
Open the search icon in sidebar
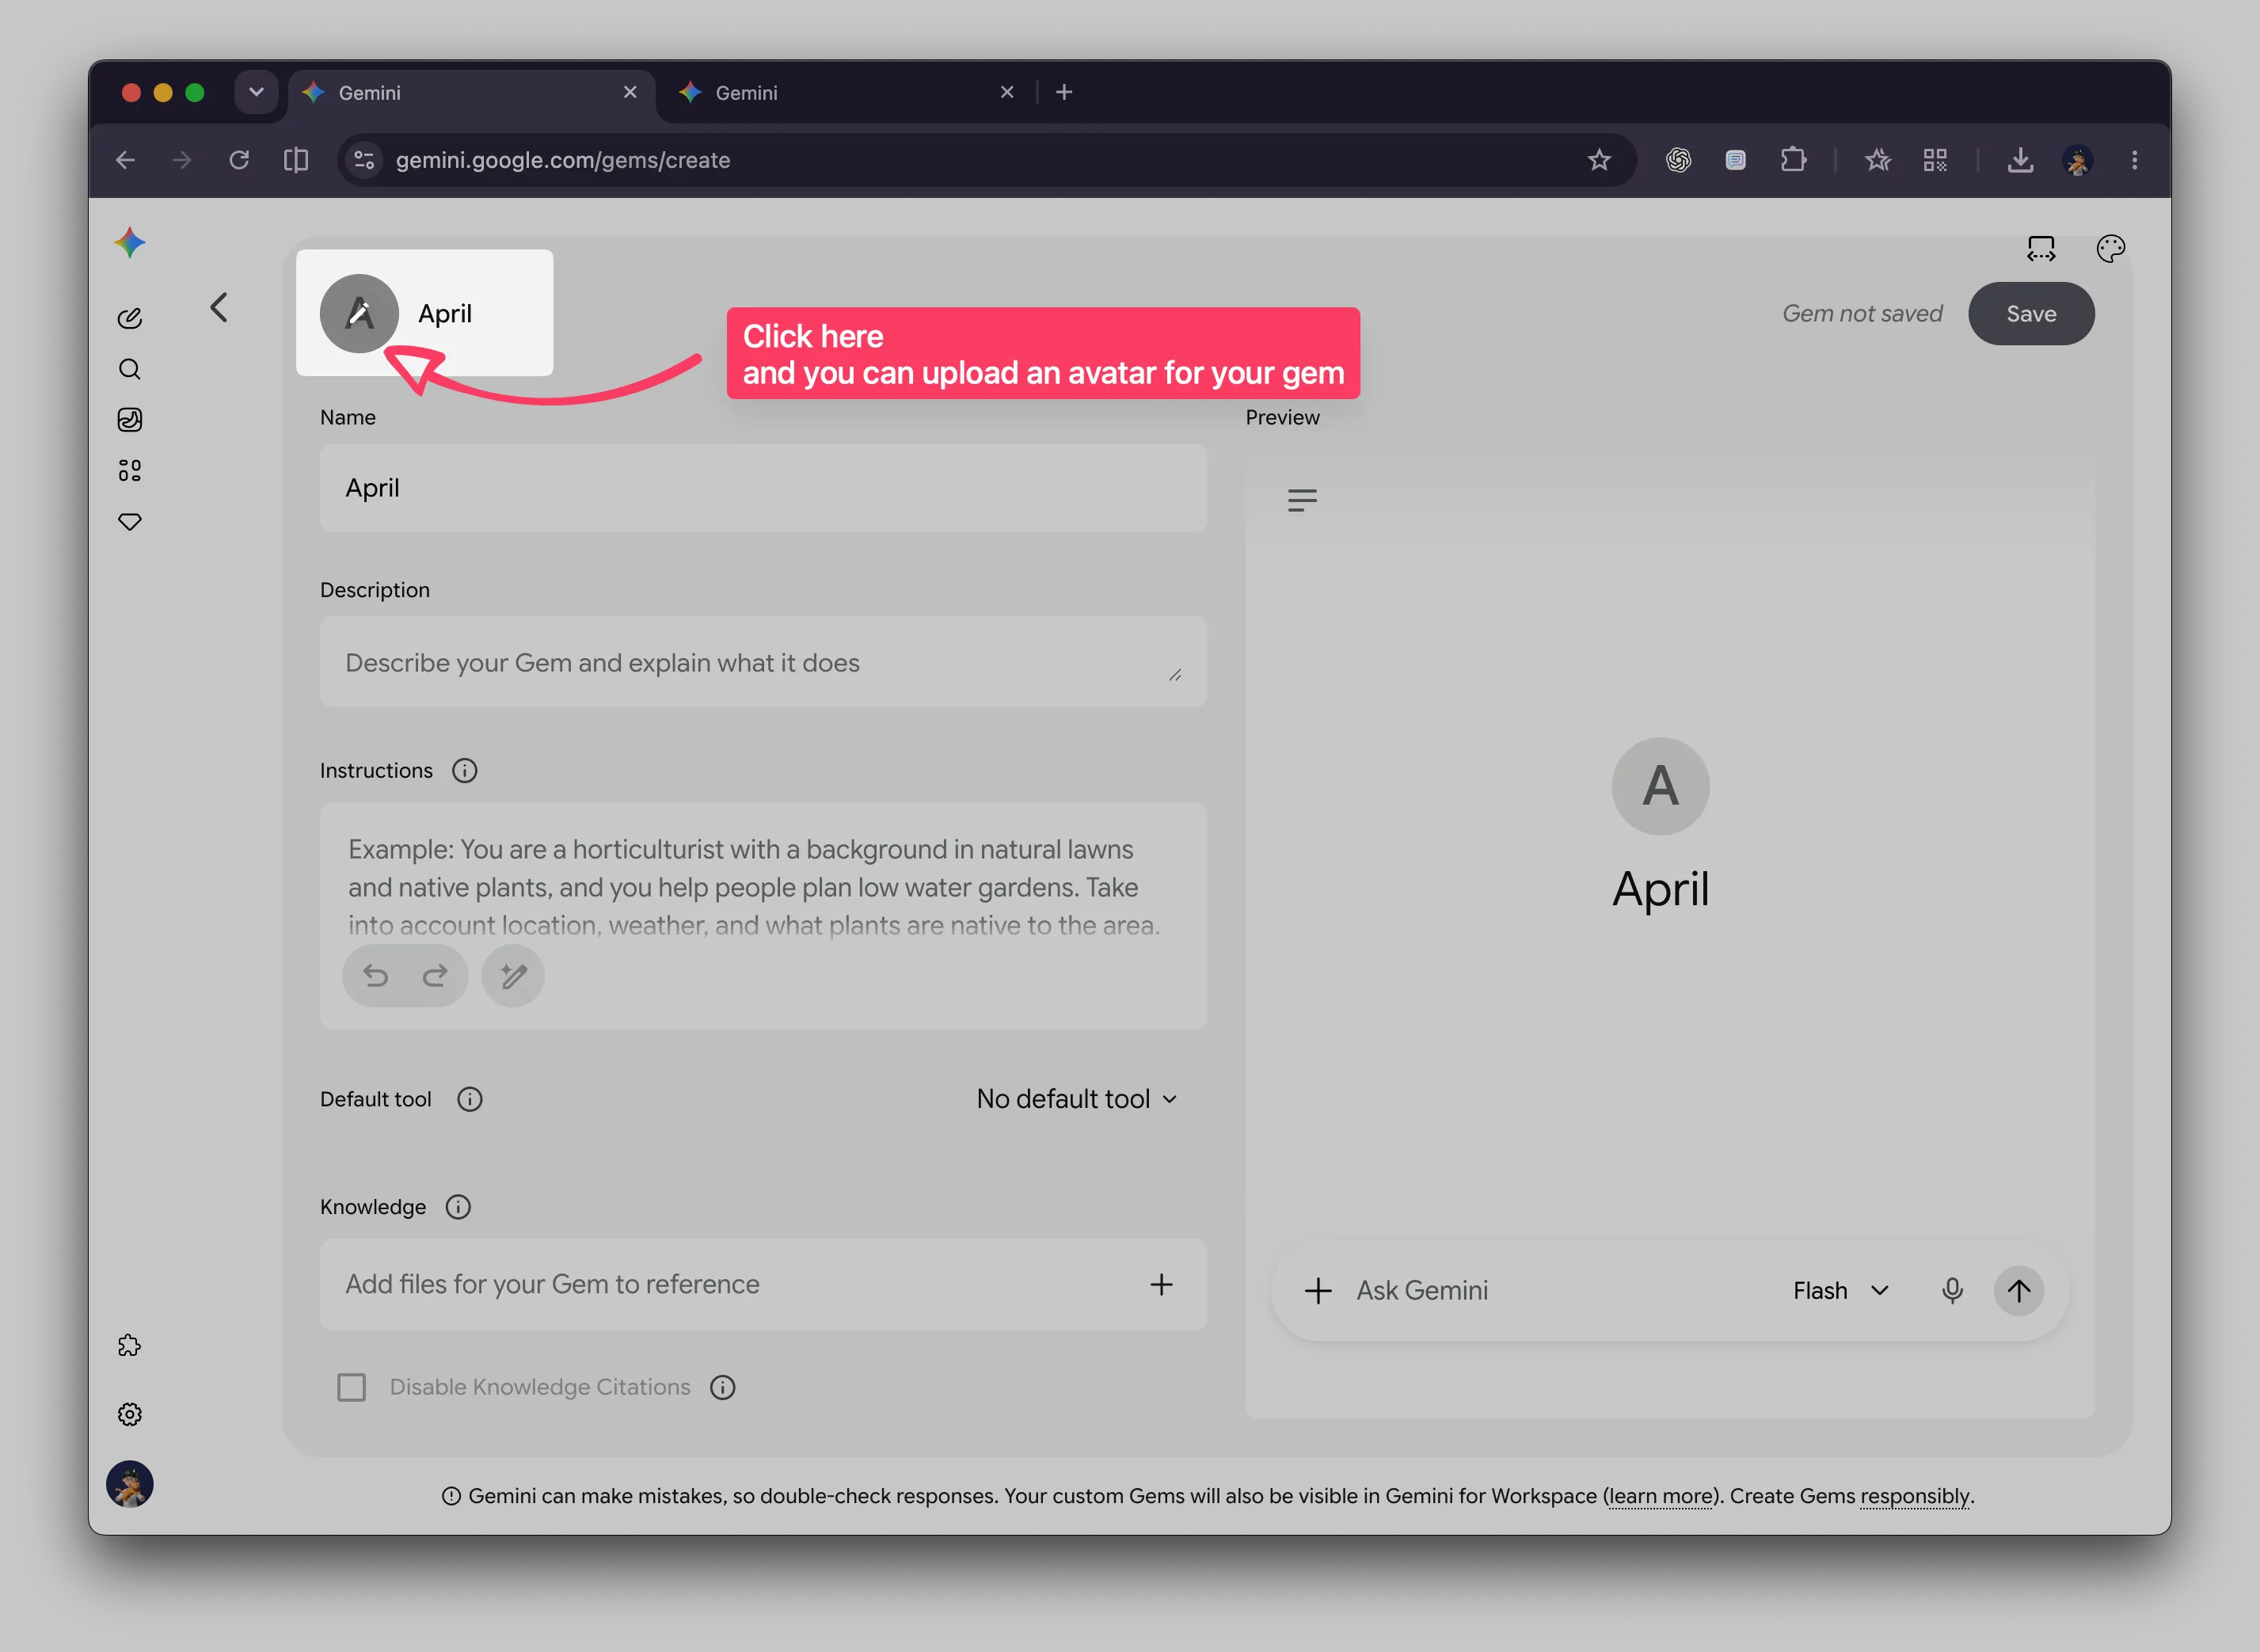pyautogui.click(x=130, y=369)
